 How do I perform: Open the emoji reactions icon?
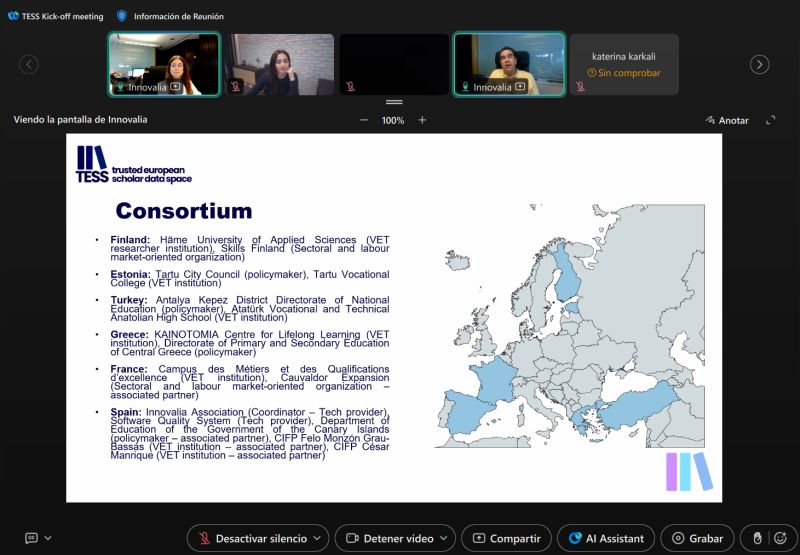pos(780,538)
